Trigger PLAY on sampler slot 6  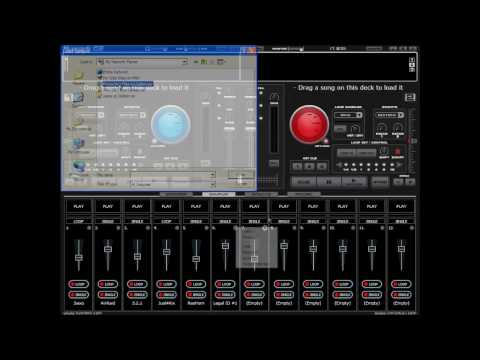click(x=225, y=207)
